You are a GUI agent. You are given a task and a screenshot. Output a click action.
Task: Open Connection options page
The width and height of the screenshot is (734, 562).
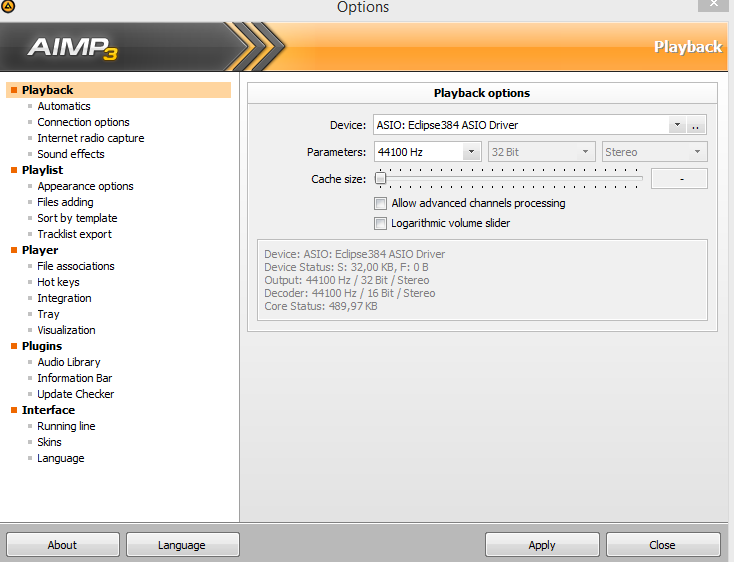(83, 122)
